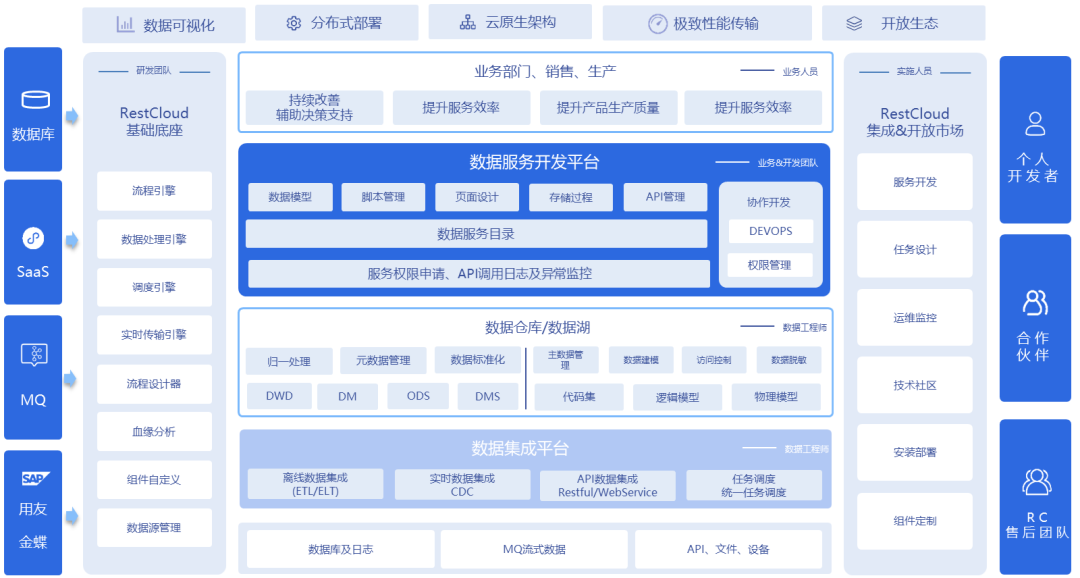Open the 开放生态 top tab
The height and width of the screenshot is (578, 1080).
tap(903, 23)
